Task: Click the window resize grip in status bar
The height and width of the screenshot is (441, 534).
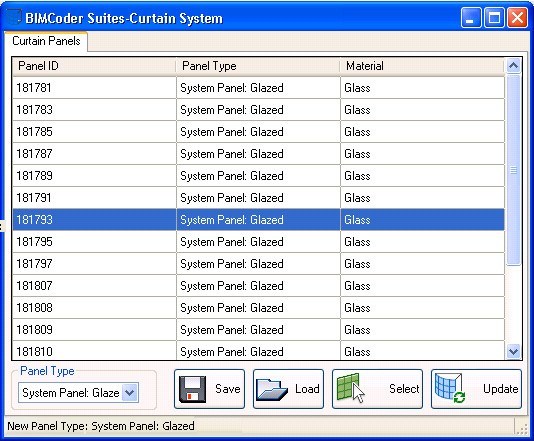Action: click(522, 429)
